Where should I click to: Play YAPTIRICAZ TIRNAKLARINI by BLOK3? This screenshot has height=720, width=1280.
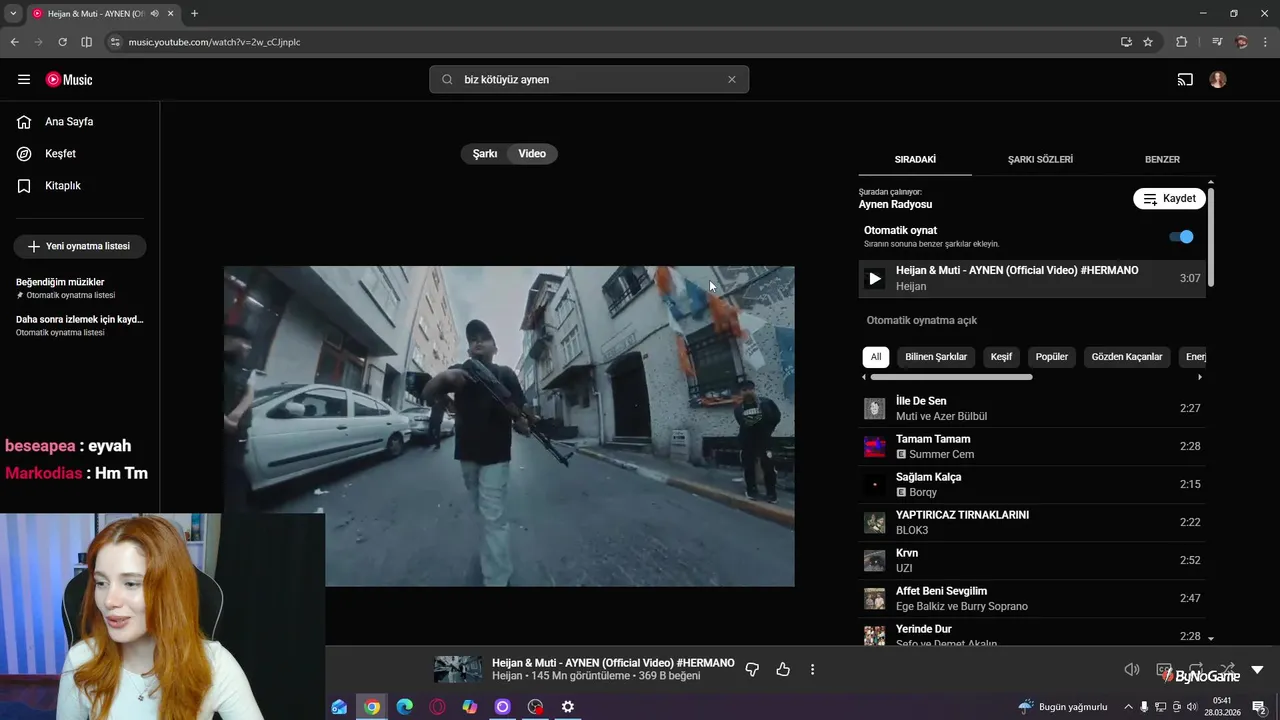pyautogui.click(x=1032, y=522)
